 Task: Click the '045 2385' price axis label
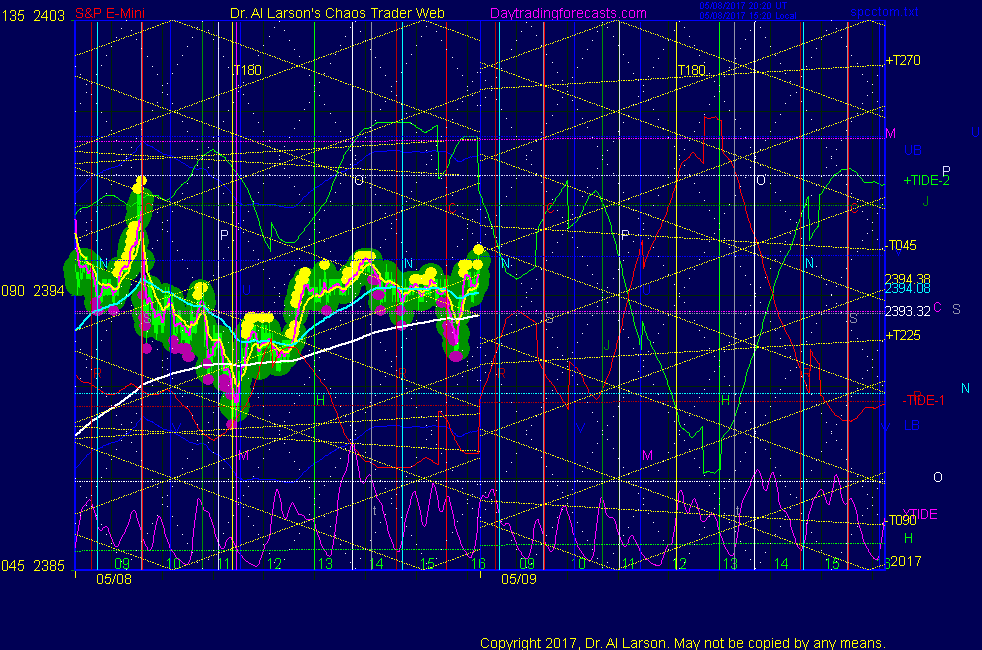33,566
